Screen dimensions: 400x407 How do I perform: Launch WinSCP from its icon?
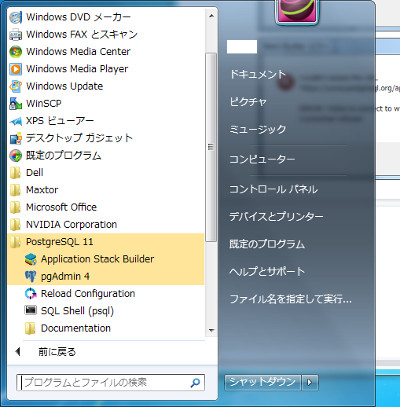coord(15,104)
